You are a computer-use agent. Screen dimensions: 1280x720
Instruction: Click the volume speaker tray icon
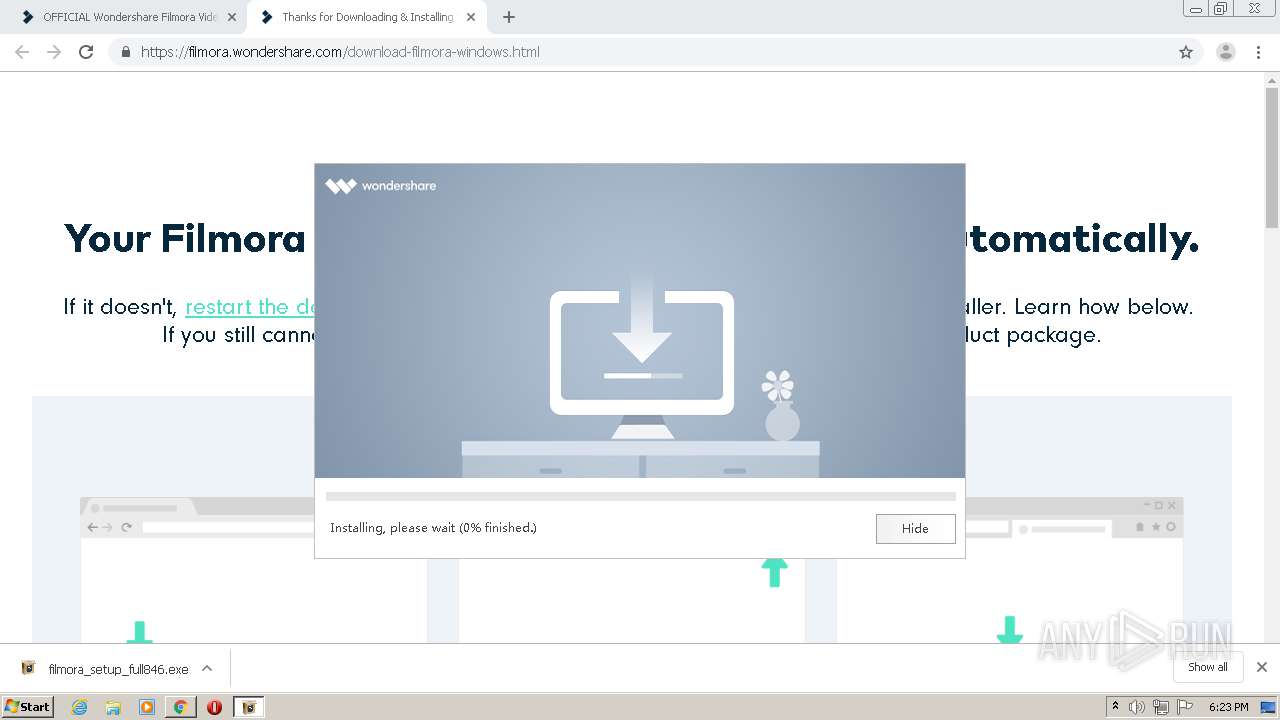point(1137,707)
